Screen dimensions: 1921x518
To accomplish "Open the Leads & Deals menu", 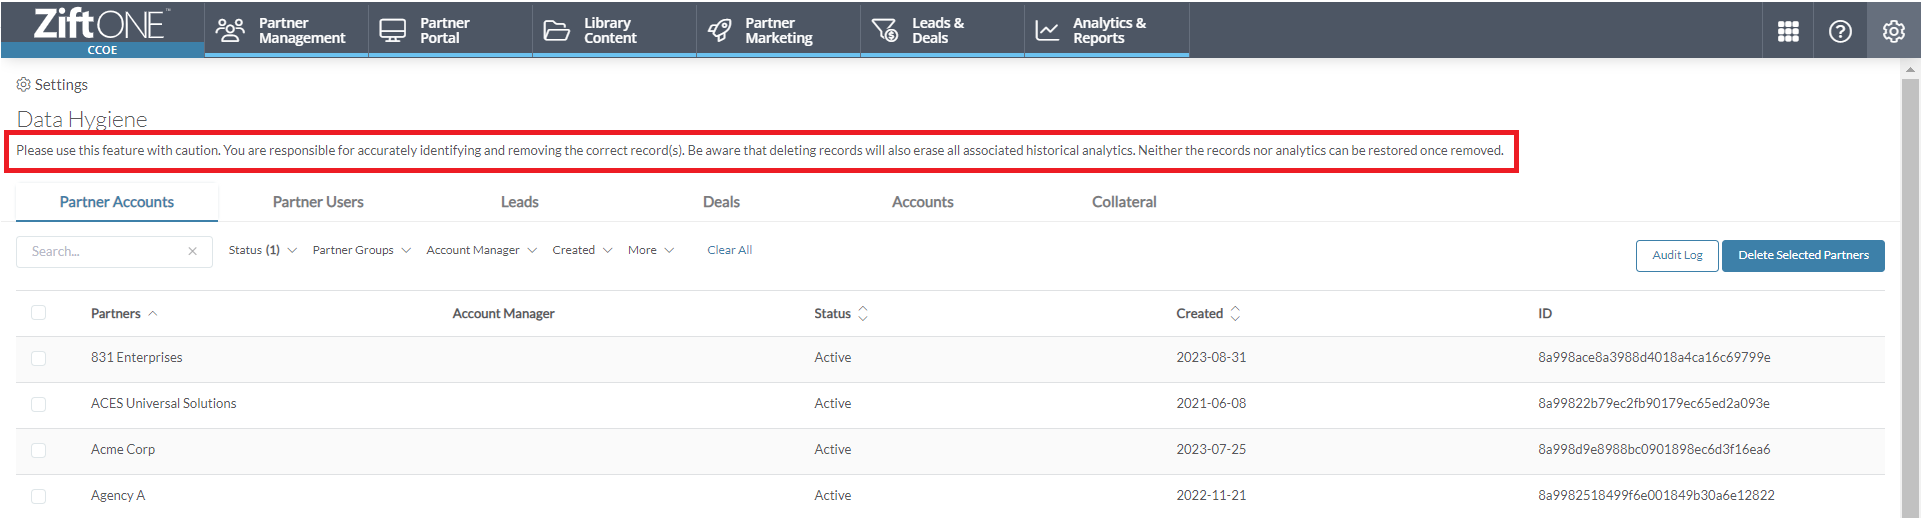I will tap(942, 30).
